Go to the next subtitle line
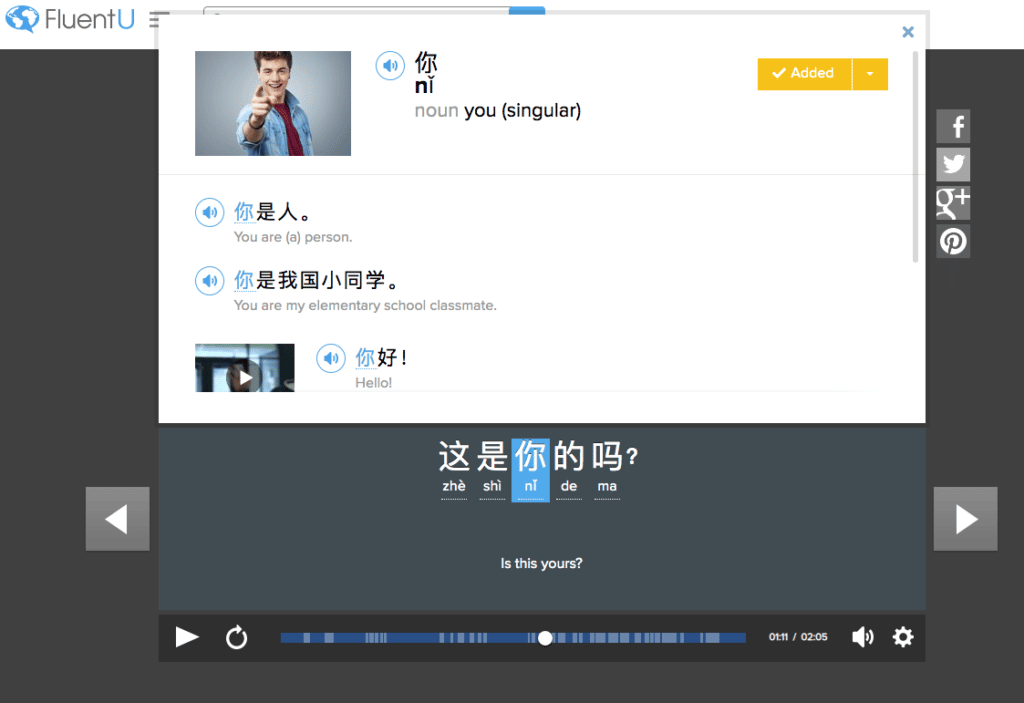This screenshot has width=1024, height=703. click(x=965, y=518)
